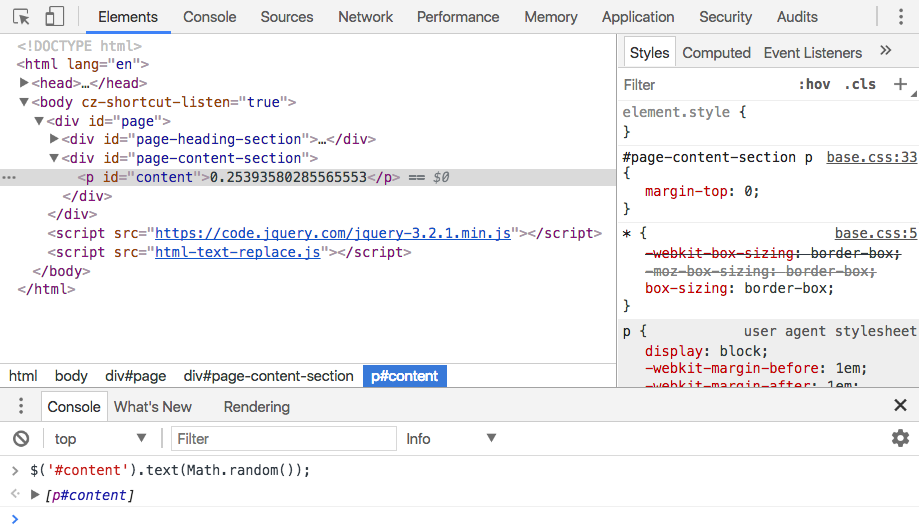Open base.css:5 source link
Viewport: 919px width, 530px height.
[876, 233]
